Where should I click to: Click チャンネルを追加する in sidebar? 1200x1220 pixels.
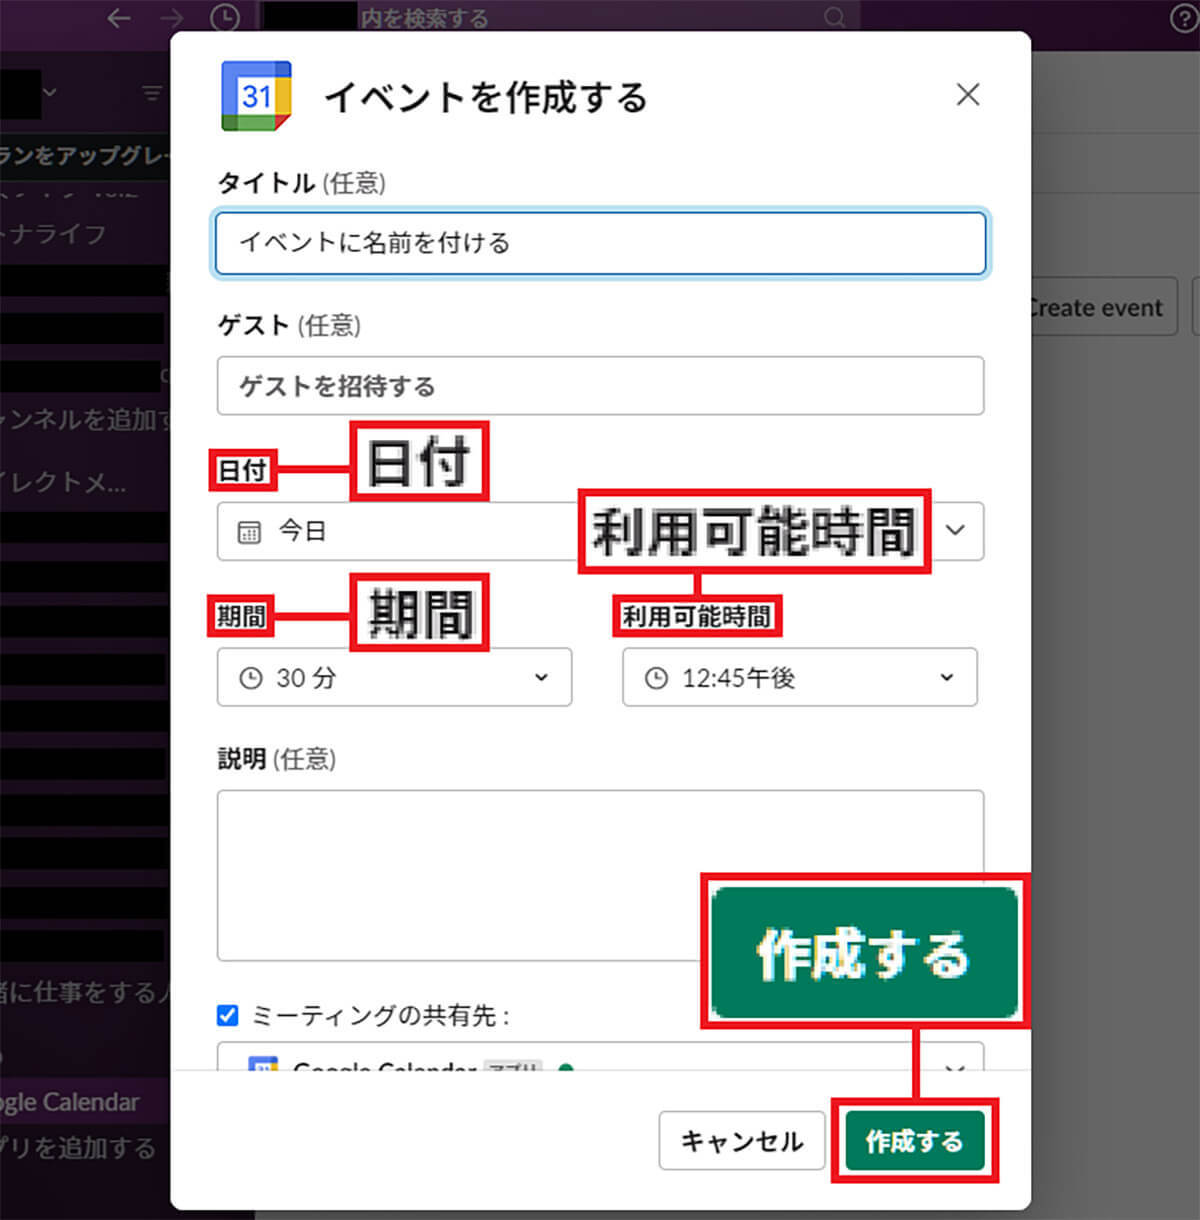pos(85,418)
